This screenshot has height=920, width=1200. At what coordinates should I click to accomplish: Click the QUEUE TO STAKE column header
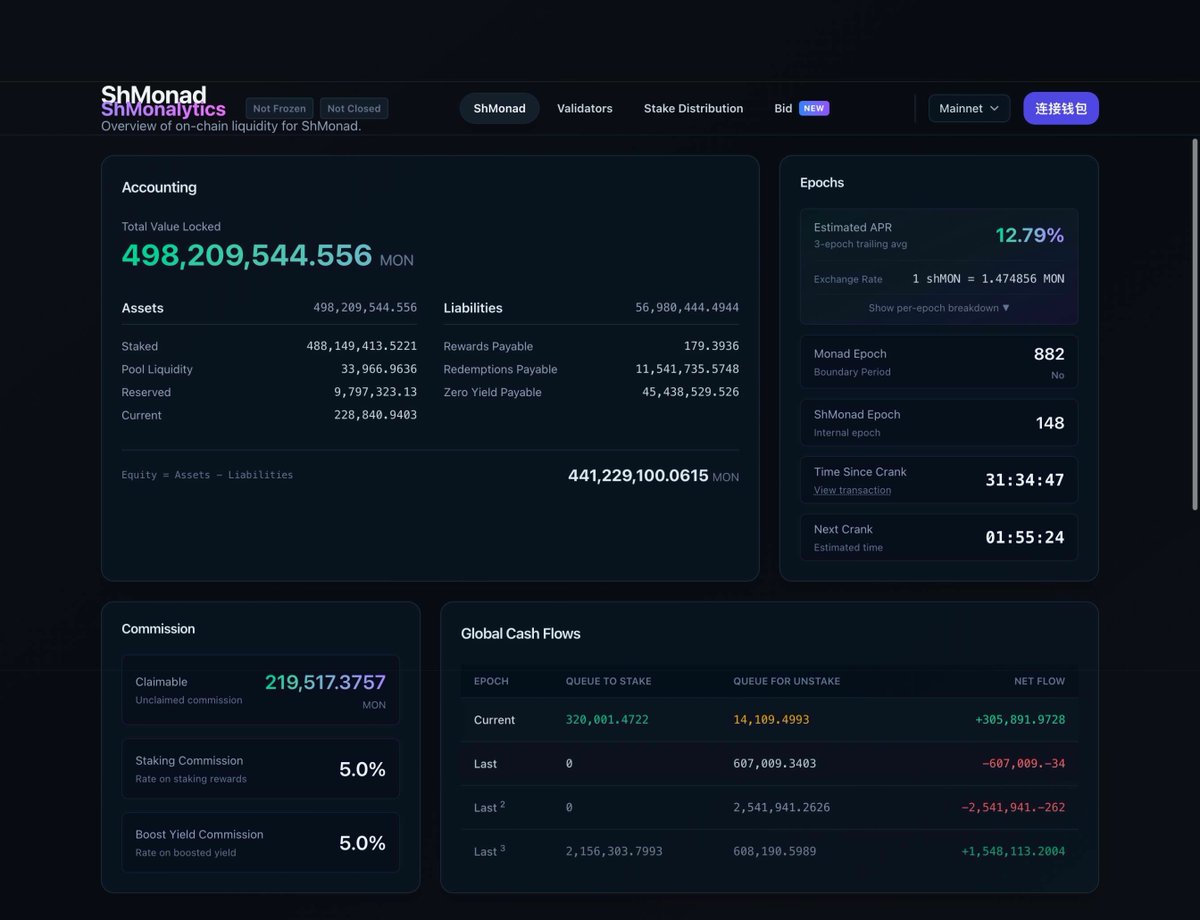[x=608, y=681]
